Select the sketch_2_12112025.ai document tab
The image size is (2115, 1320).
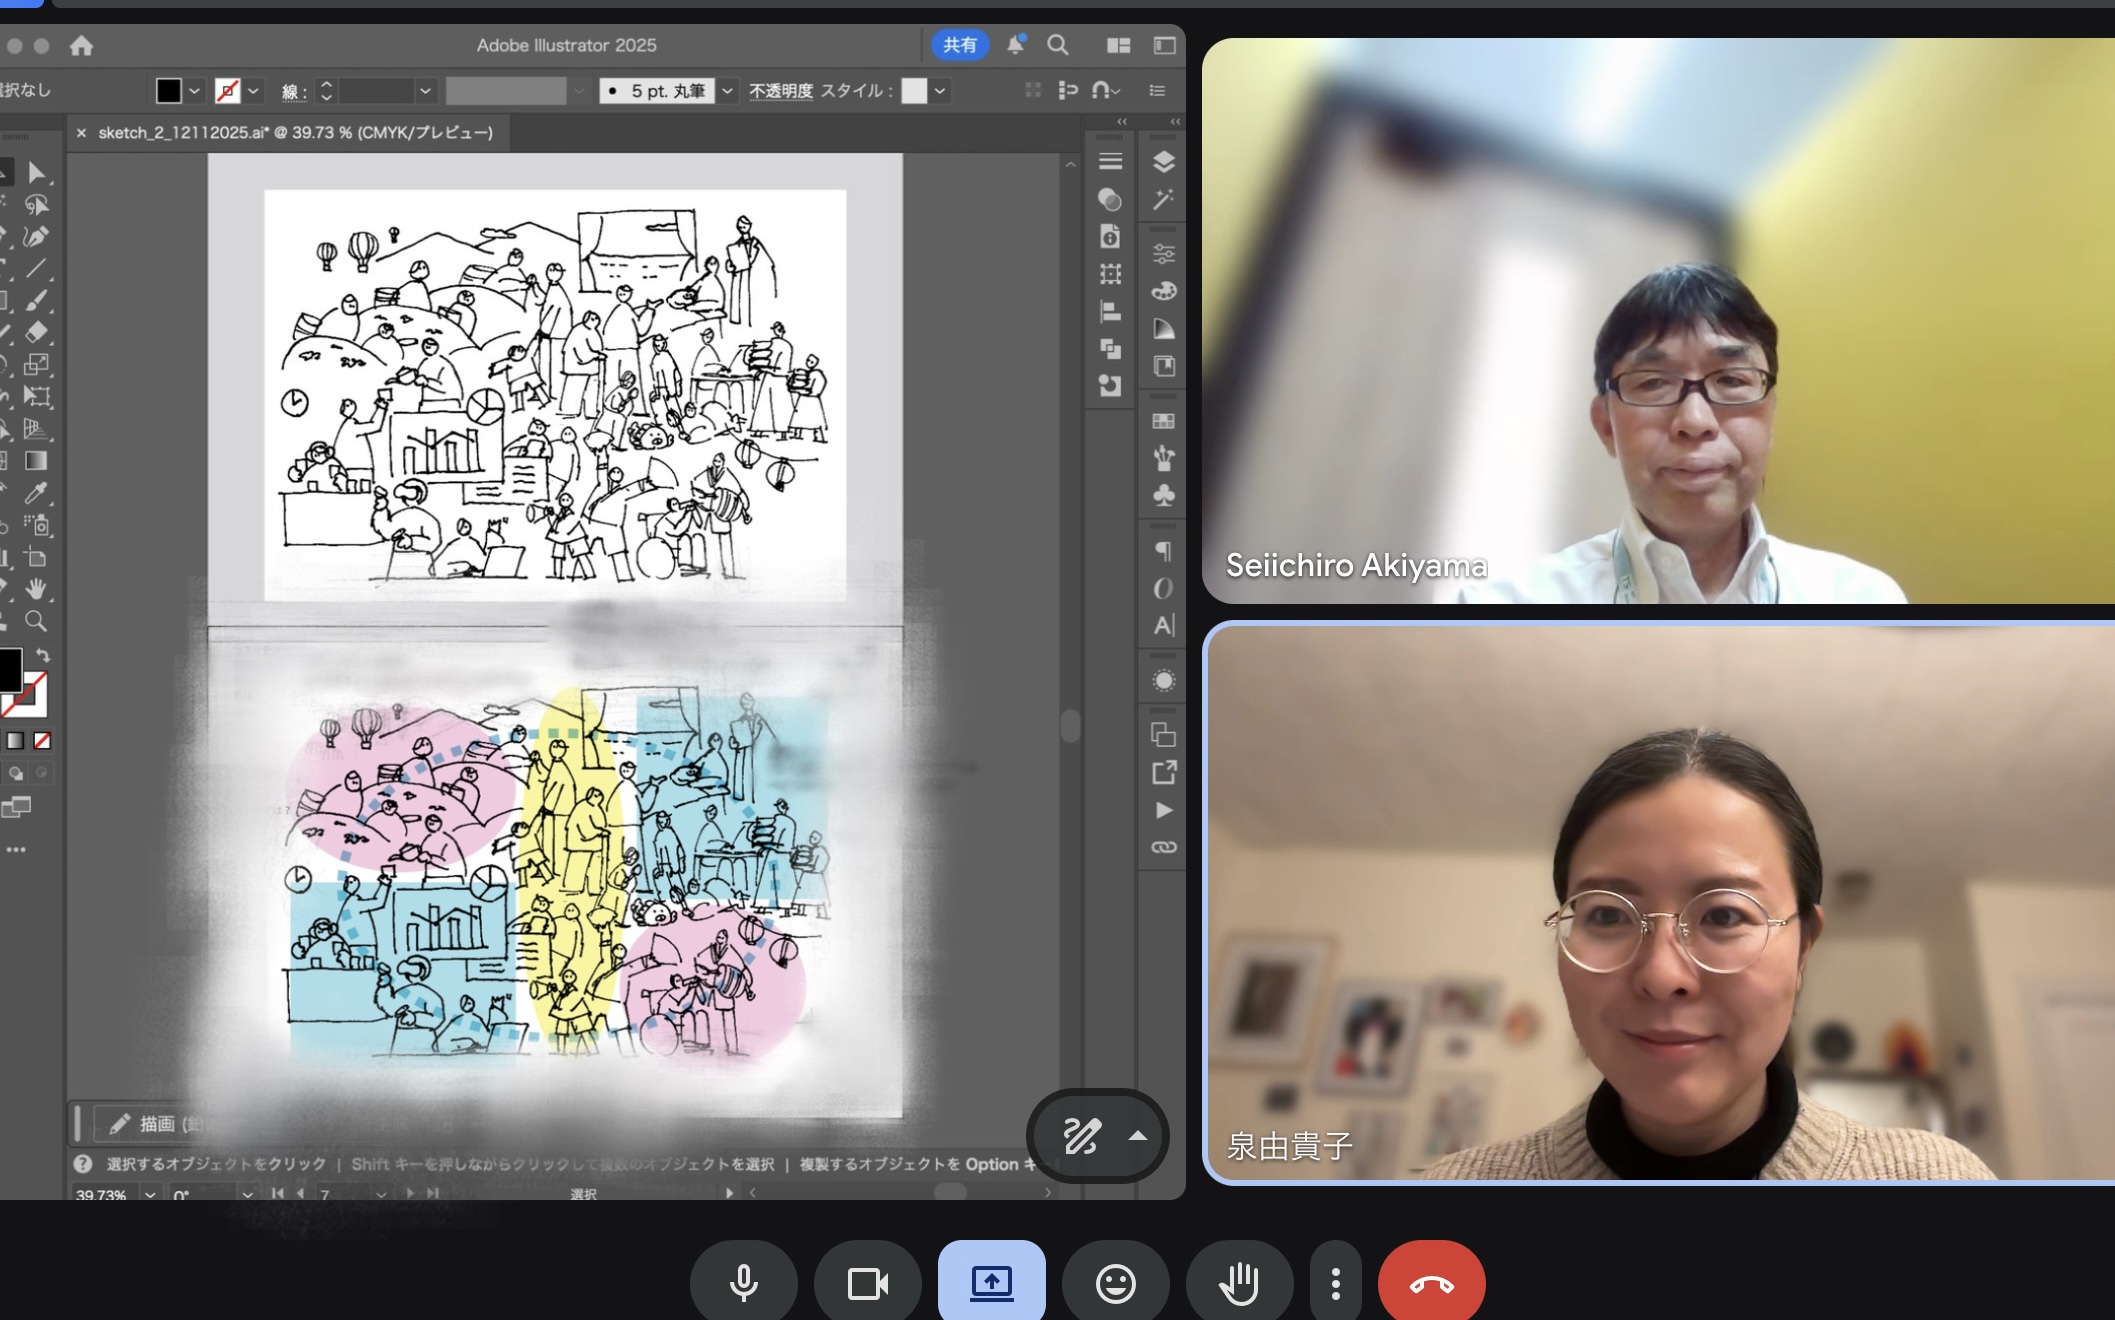(295, 132)
